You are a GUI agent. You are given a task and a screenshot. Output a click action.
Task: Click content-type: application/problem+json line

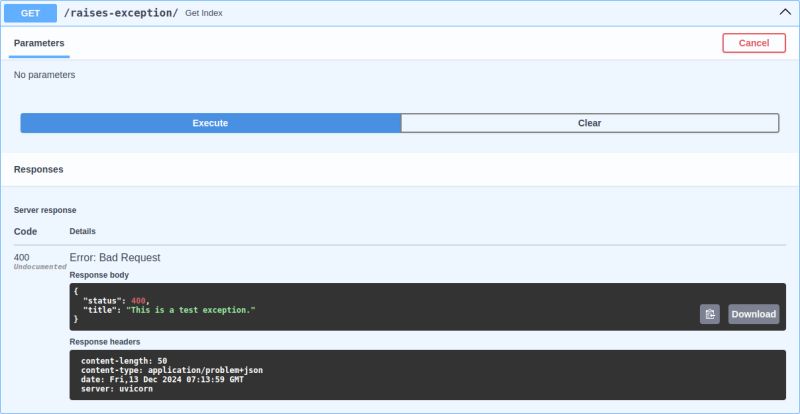pos(172,370)
